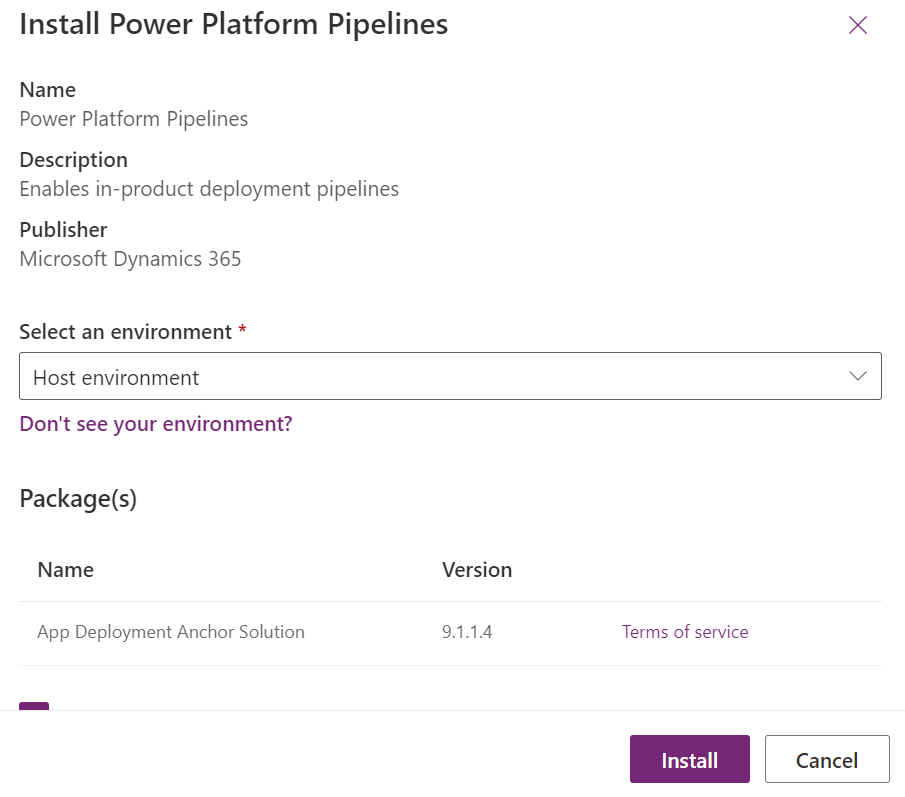The width and height of the screenshot is (905, 797).
Task: Open the Host environment combo box
Action: point(430,377)
